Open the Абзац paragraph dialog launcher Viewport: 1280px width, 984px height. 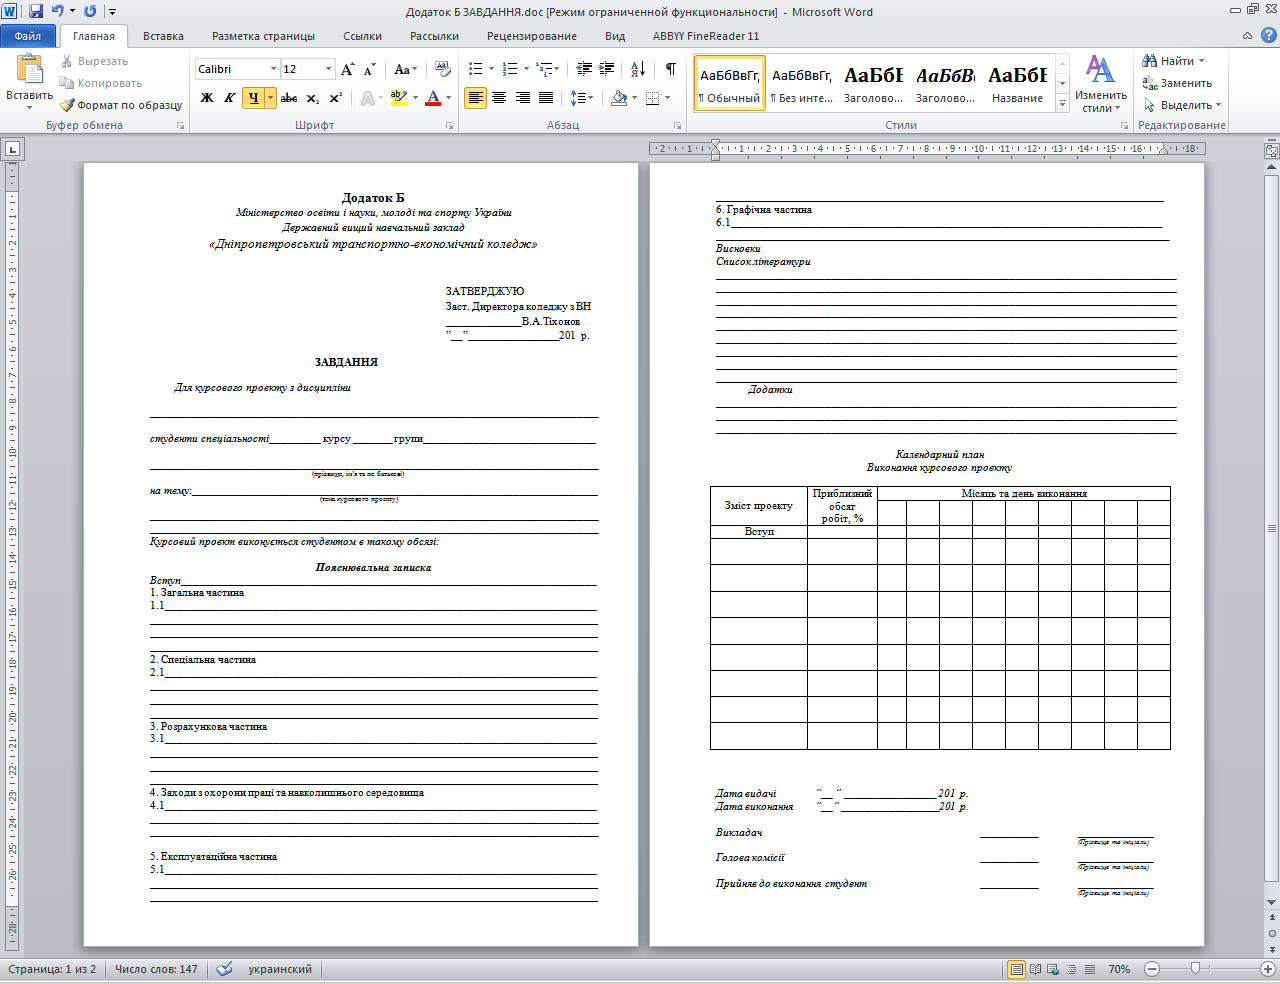click(x=678, y=126)
